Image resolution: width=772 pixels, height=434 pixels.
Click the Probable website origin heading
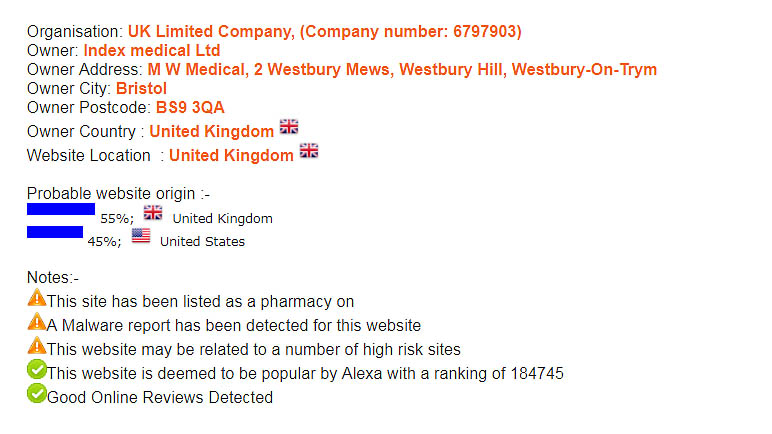[x=118, y=193]
